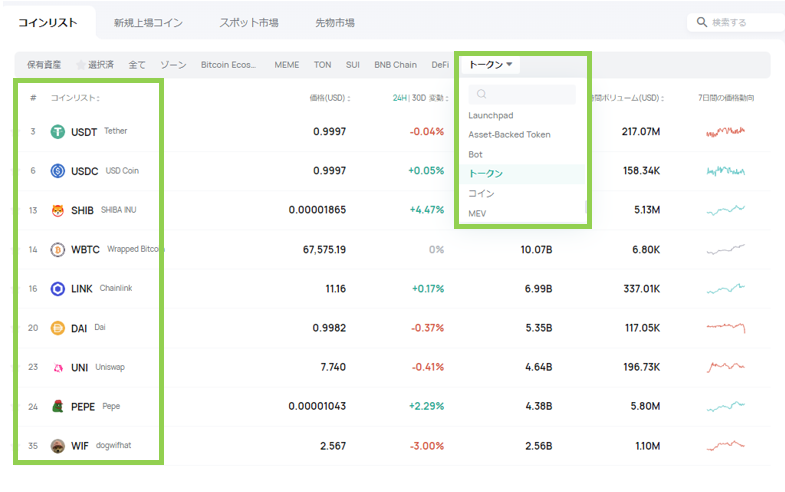Select the ゾーン filter
This screenshot has height=492, width=785.
coord(173,65)
